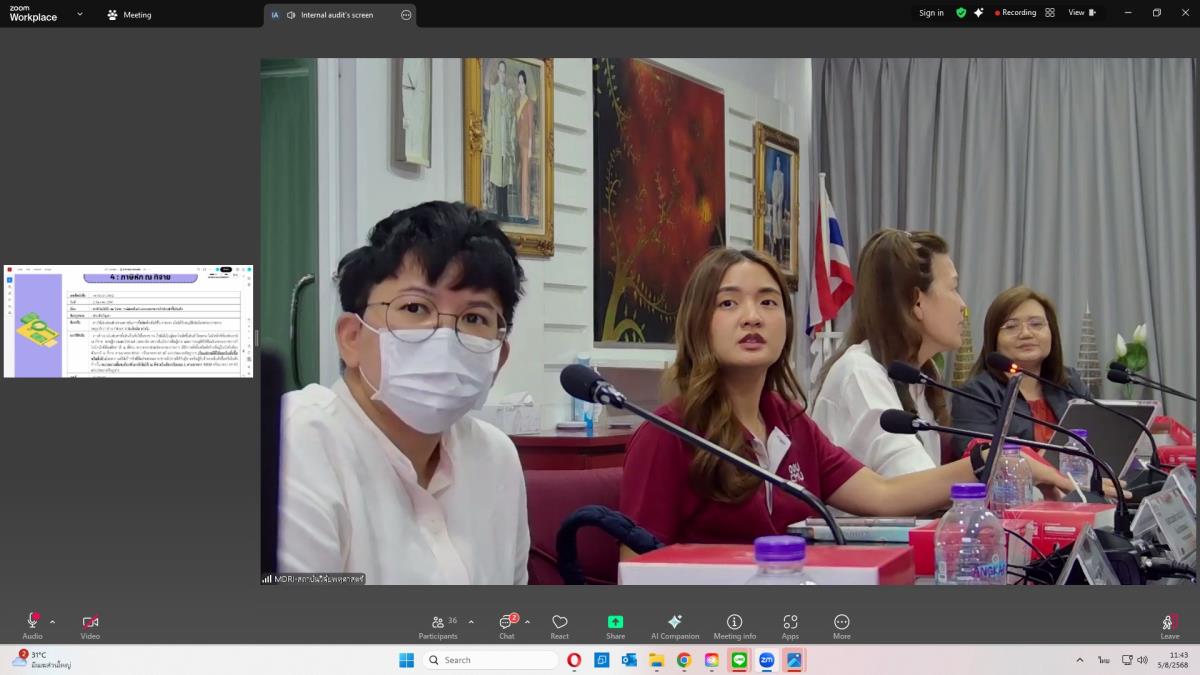Select Internal audit's screen tab

[x=336, y=15]
